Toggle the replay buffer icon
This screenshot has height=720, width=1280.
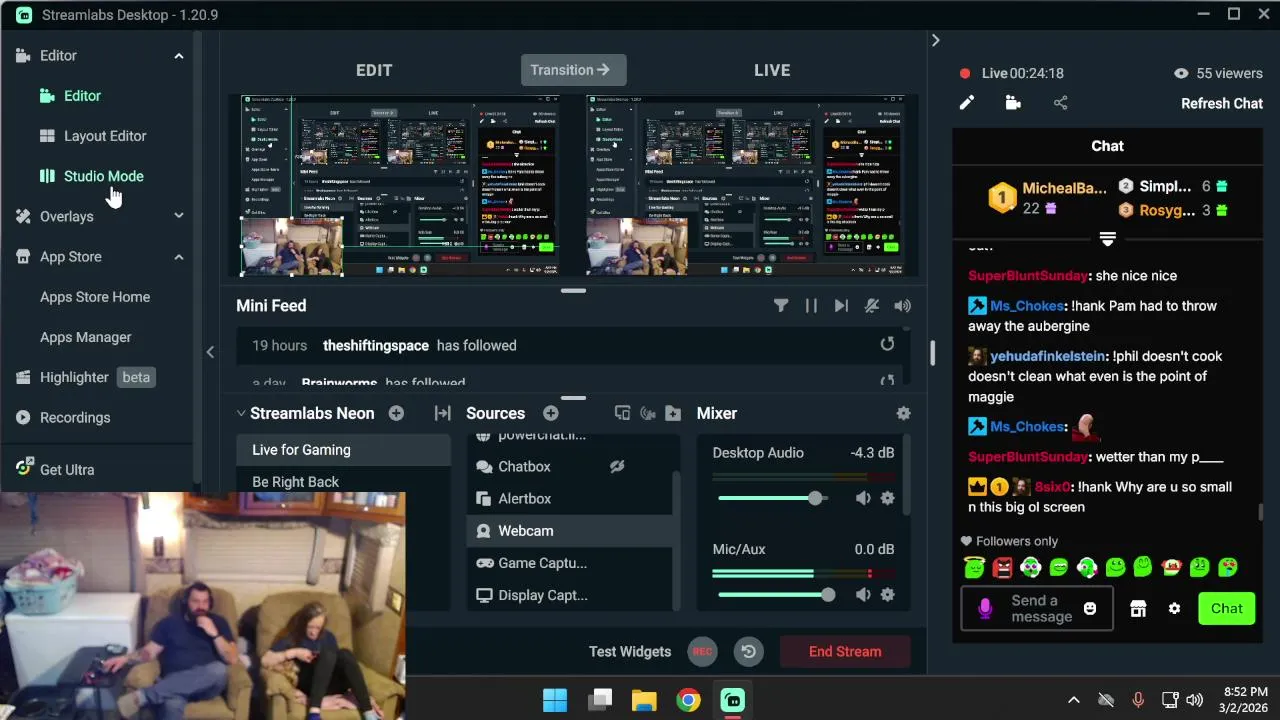point(748,652)
